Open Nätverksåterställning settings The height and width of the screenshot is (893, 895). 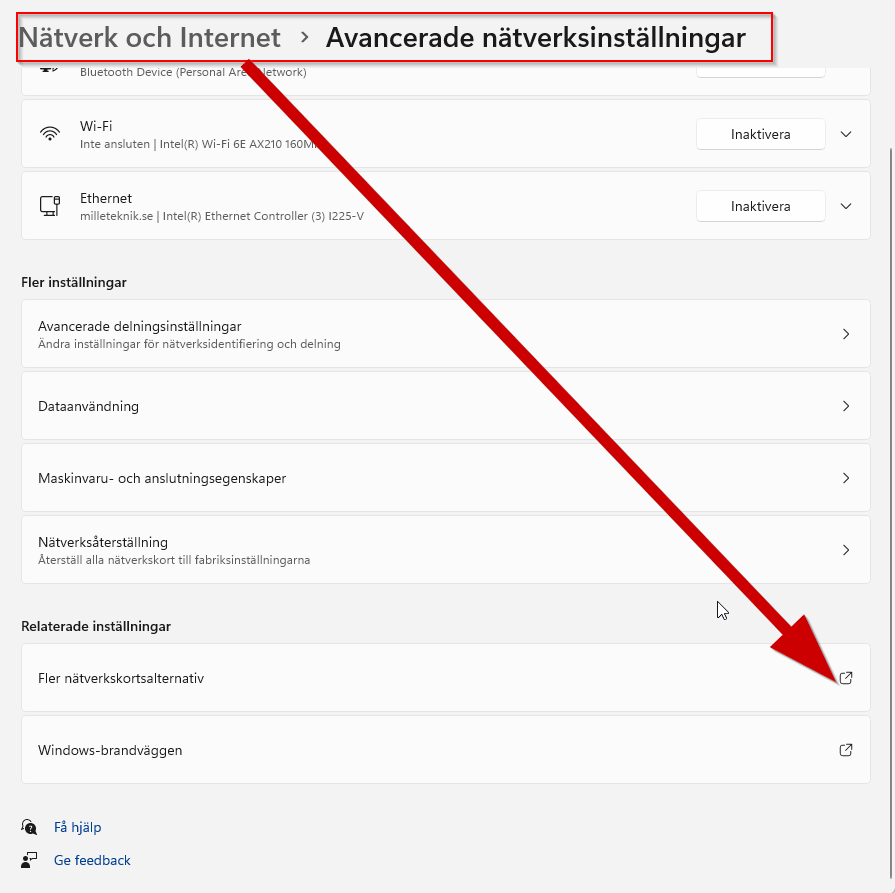click(x=446, y=550)
